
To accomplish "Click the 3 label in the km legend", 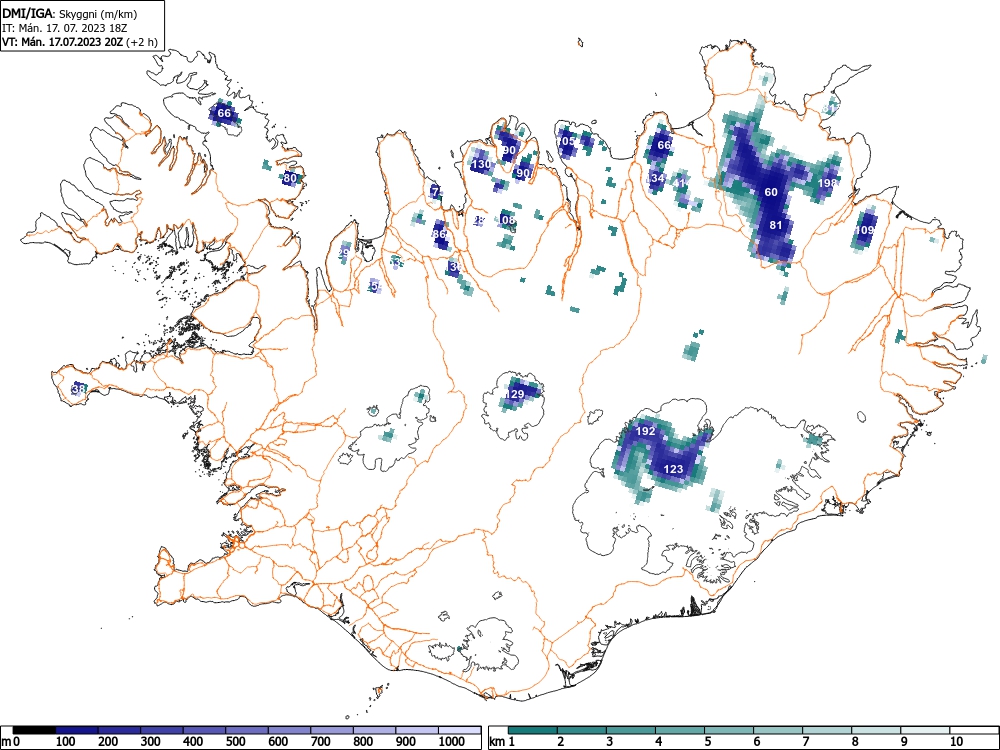I will coord(610,741).
